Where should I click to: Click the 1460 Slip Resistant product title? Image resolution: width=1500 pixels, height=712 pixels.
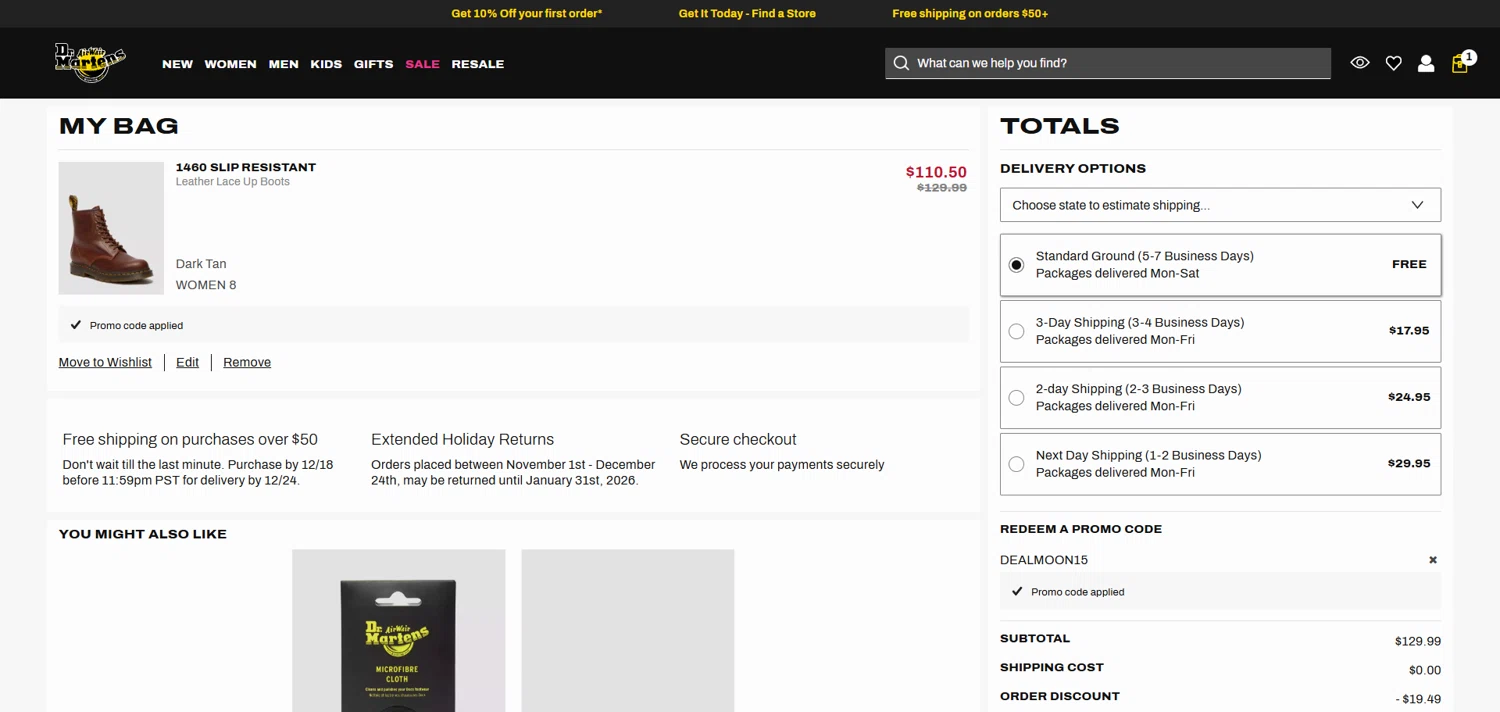(x=246, y=167)
